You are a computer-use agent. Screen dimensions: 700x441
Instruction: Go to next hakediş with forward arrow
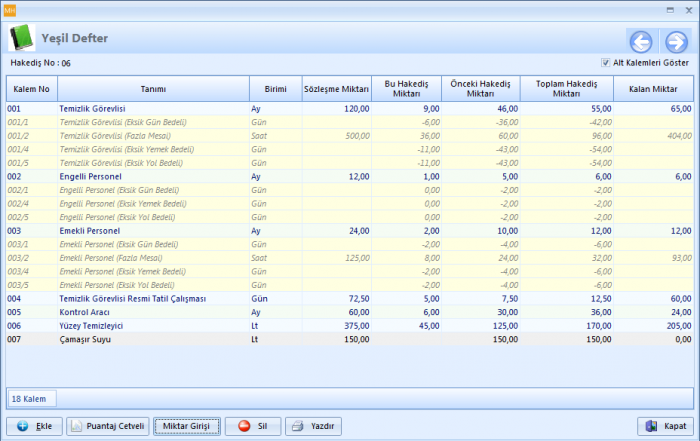pyautogui.click(x=675, y=41)
